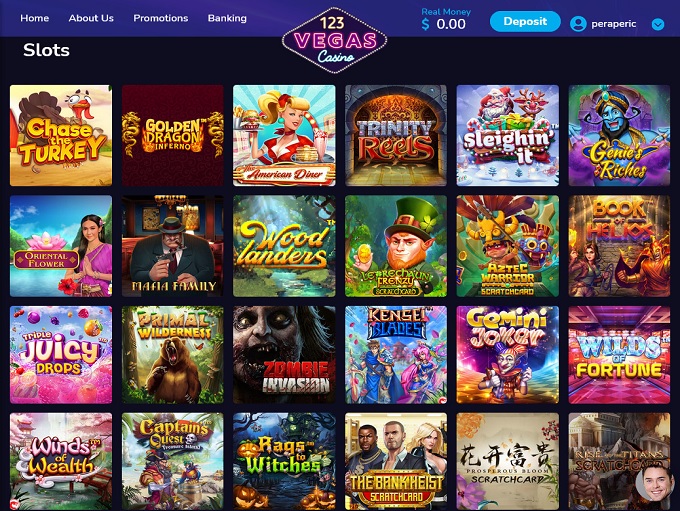
Task: Launch The Bank Heist Scratchcard
Action: point(396,461)
